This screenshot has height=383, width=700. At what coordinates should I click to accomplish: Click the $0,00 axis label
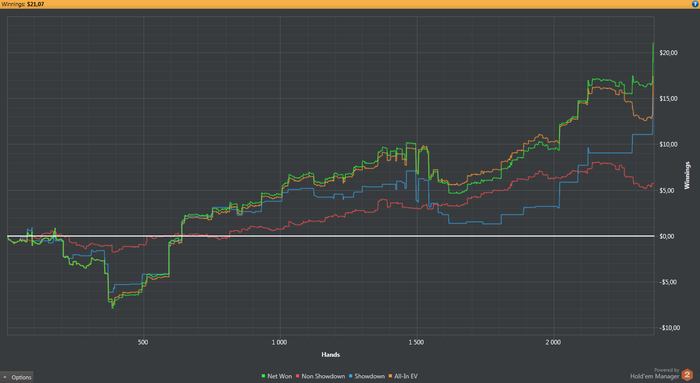(668, 237)
